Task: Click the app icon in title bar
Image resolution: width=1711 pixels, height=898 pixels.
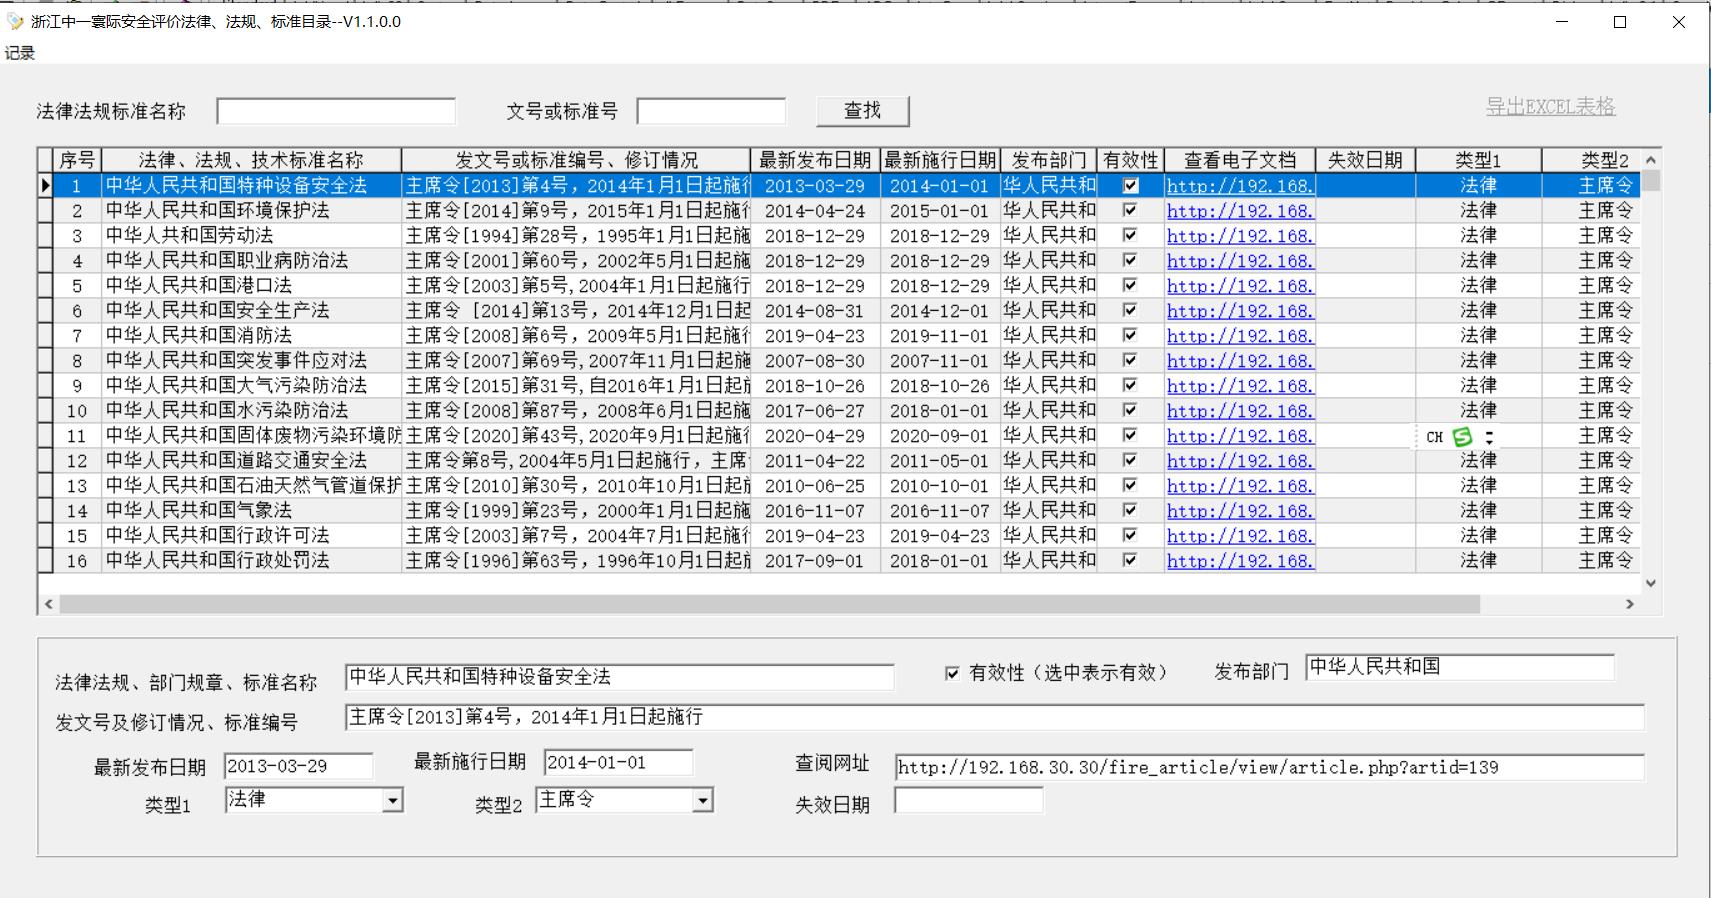Action: 15,21
